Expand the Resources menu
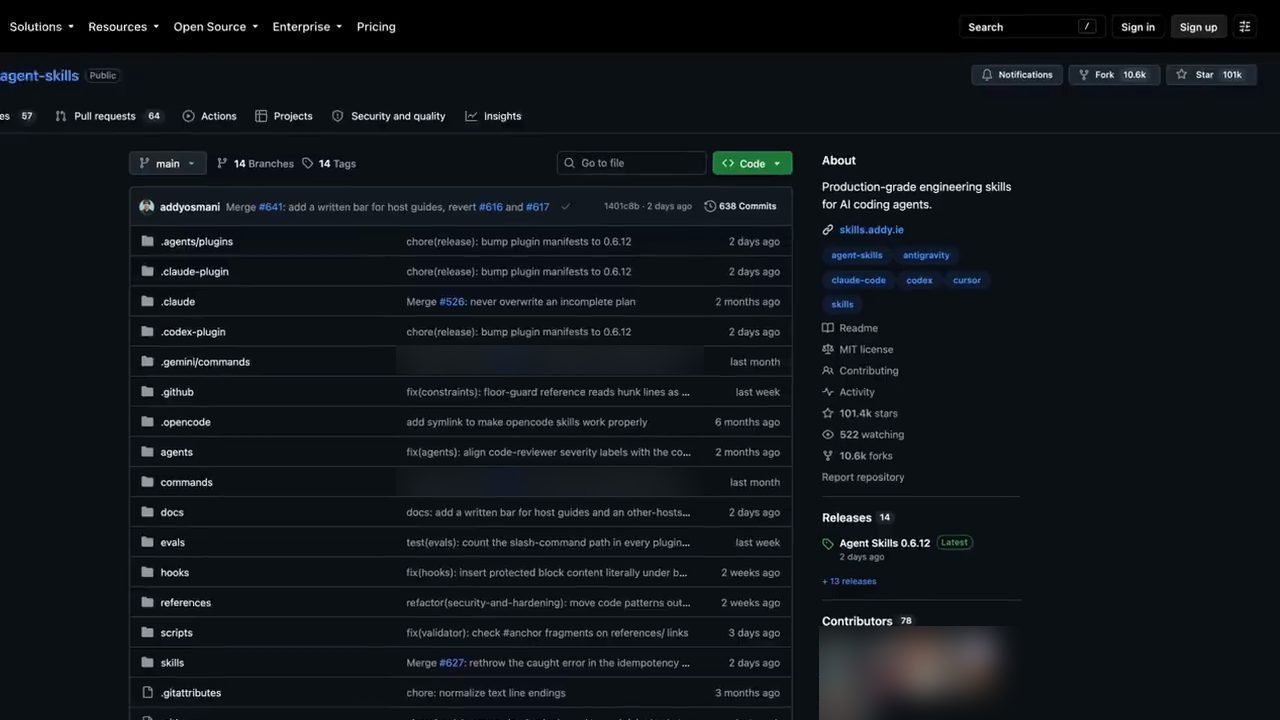Viewport: 1280px width, 720px height. [x=123, y=27]
